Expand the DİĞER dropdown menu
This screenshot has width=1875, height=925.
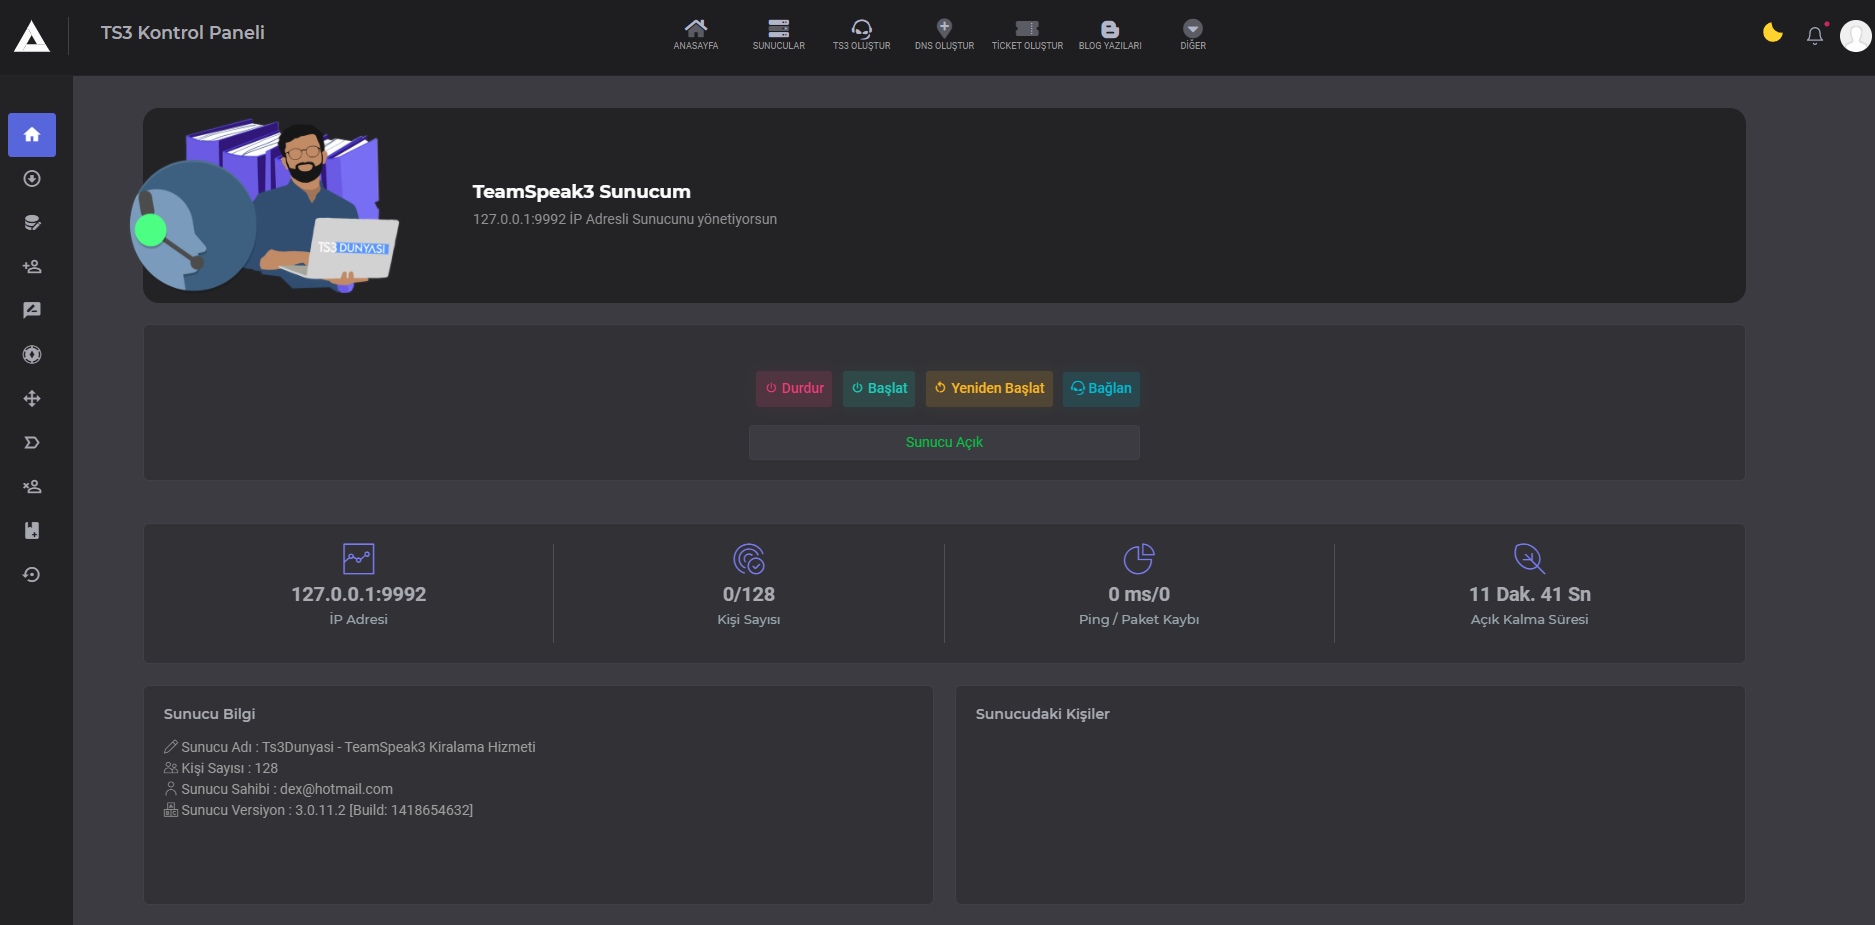[1192, 34]
